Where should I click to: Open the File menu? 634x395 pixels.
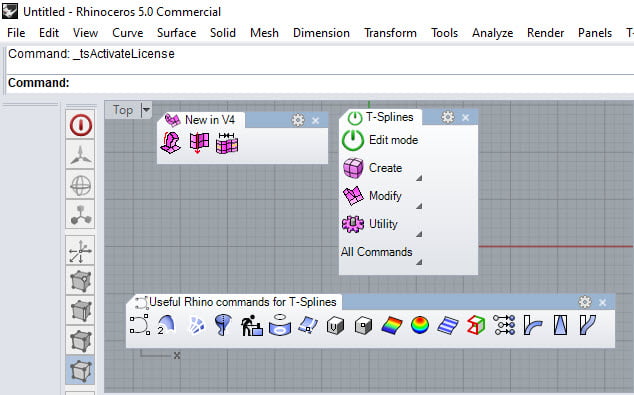coord(16,33)
